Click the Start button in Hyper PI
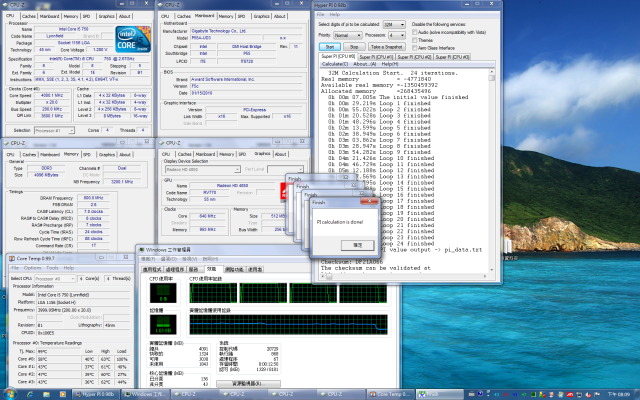 [330, 47]
